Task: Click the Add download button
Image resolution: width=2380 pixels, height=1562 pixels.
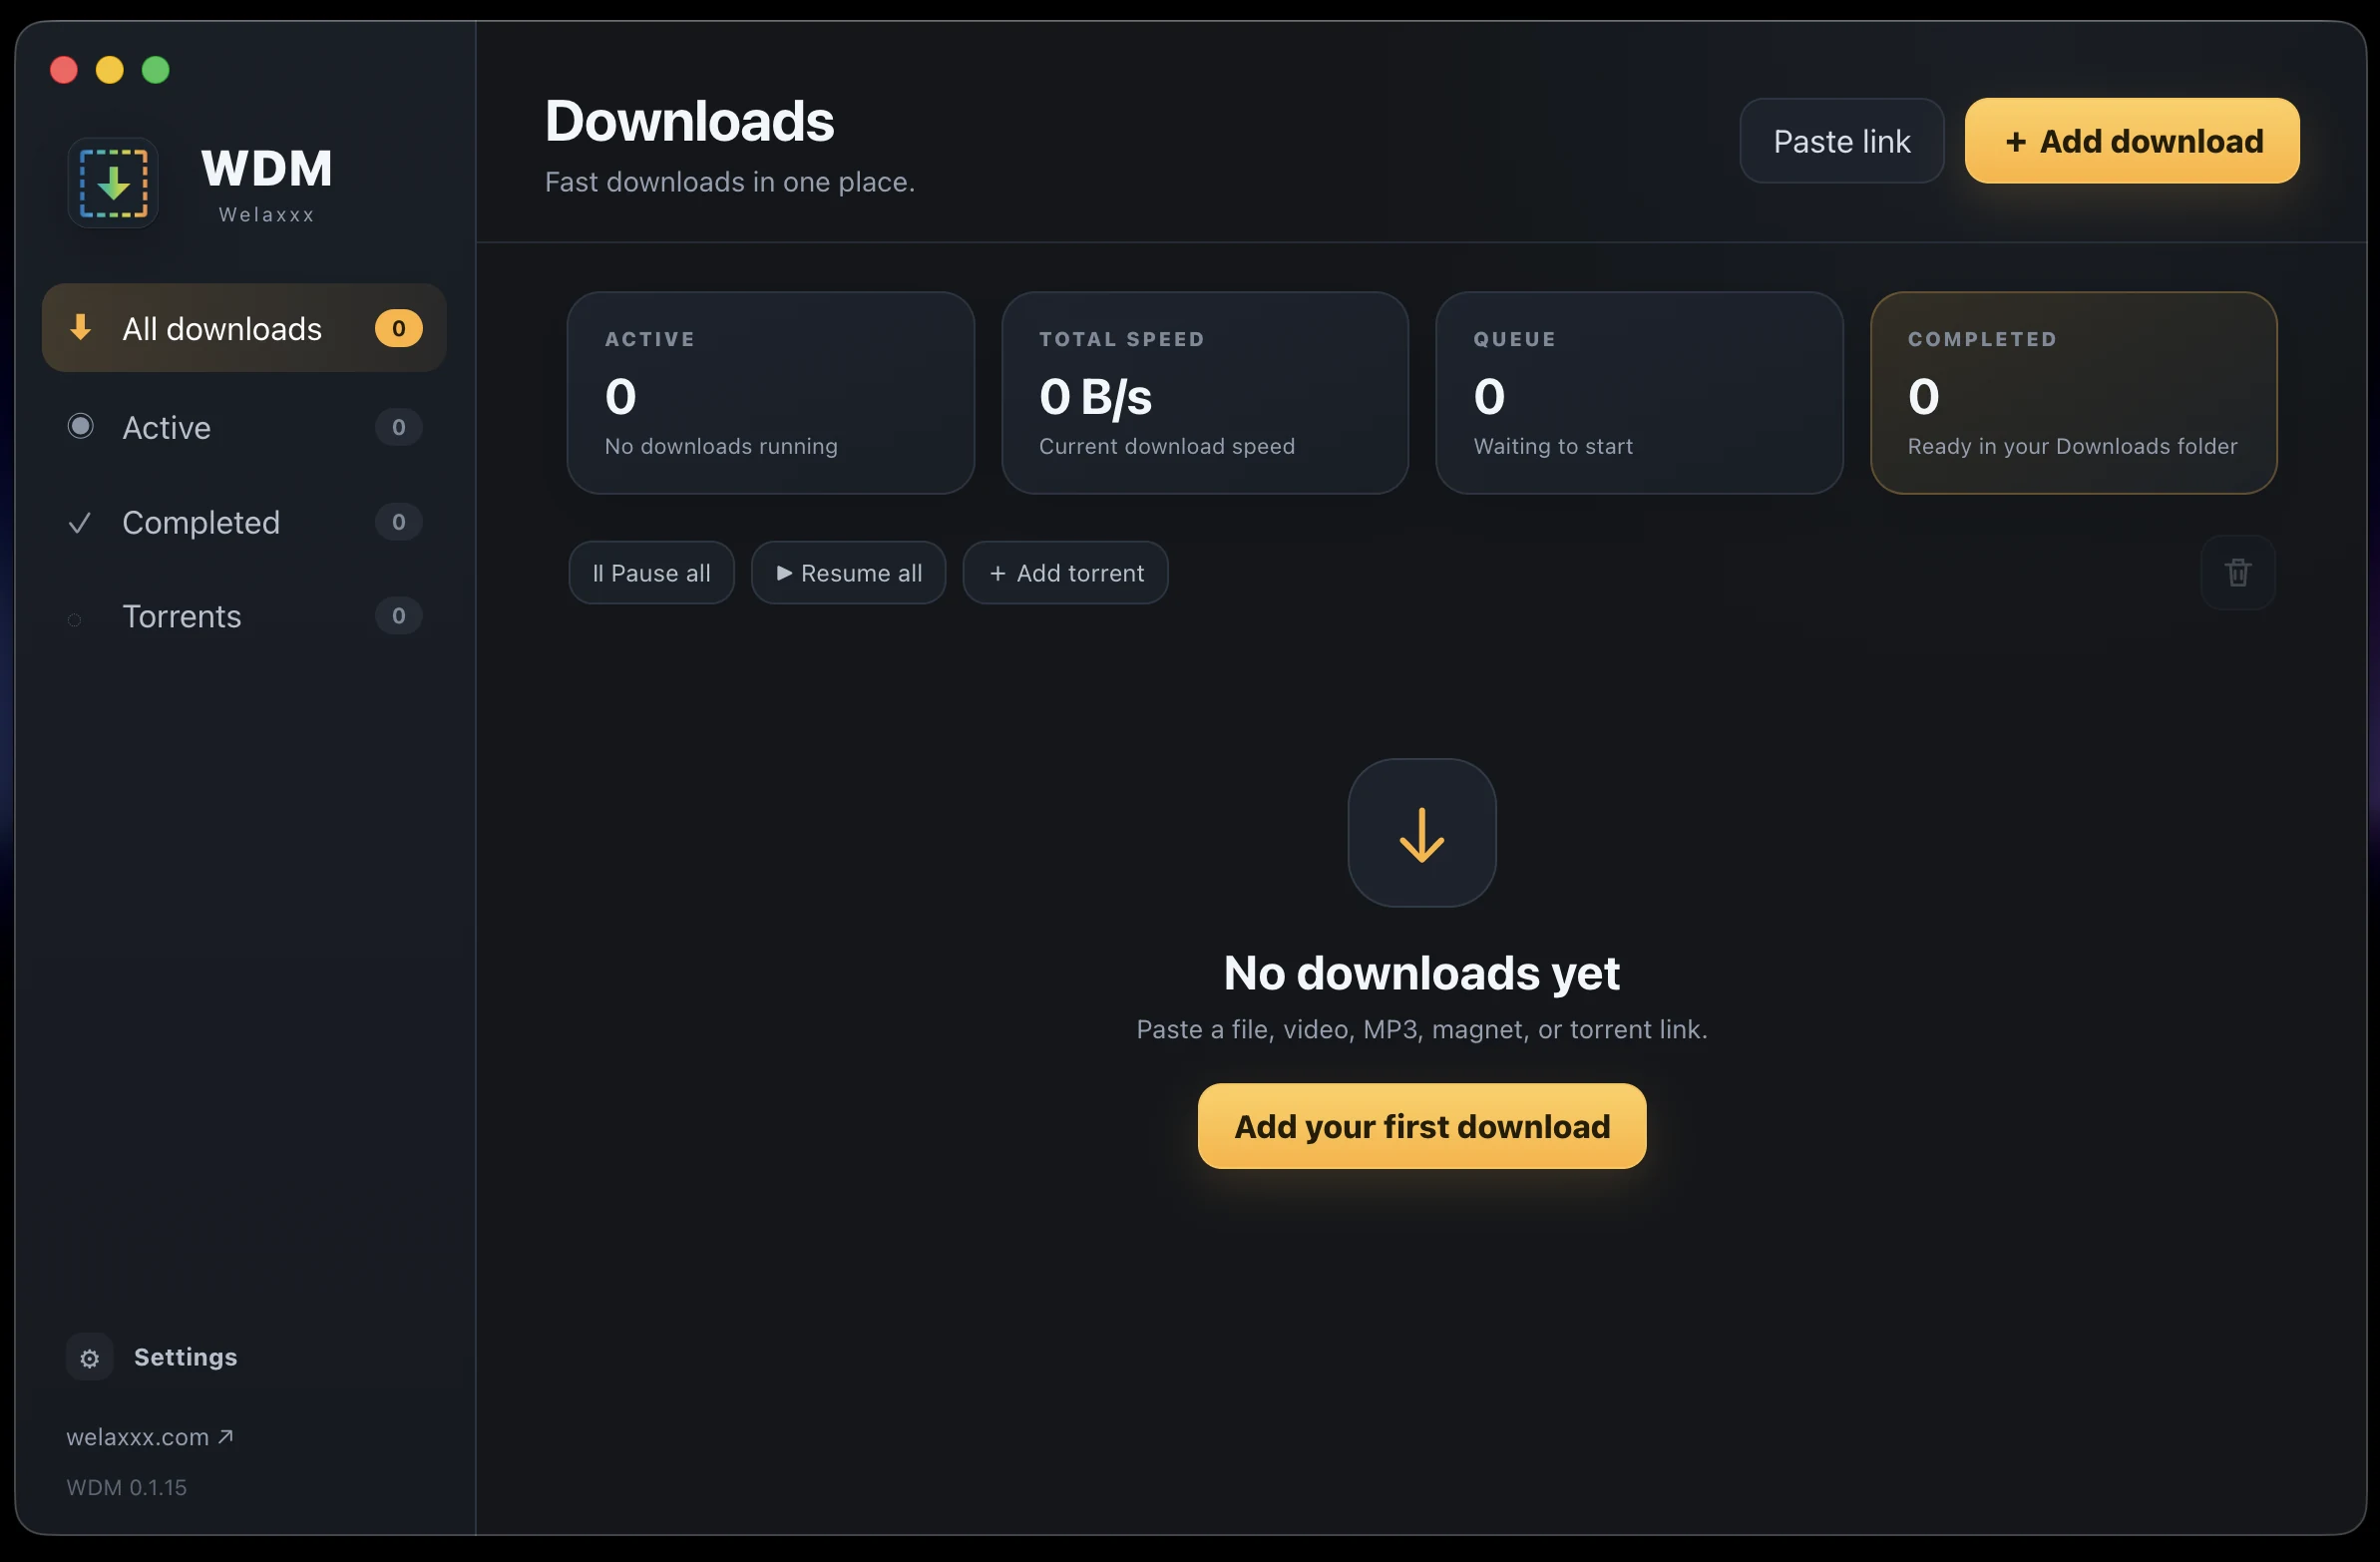Action: pyautogui.click(x=2132, y=141)
